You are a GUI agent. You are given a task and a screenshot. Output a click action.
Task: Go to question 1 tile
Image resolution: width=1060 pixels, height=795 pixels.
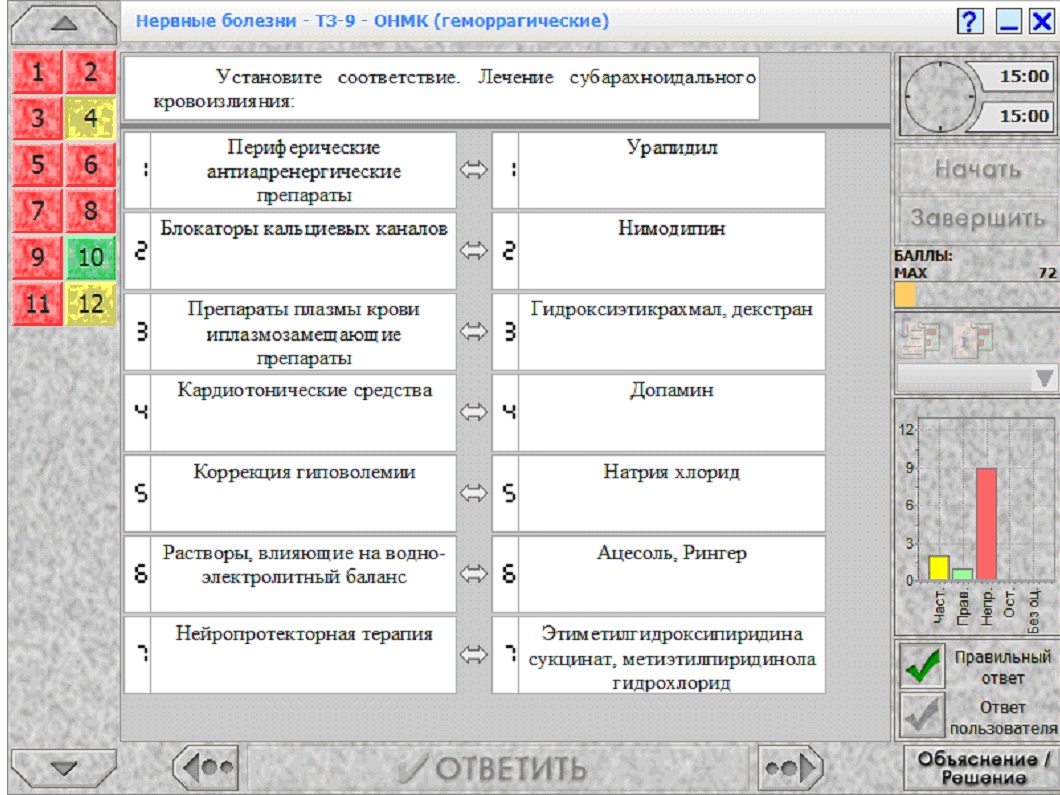pyautogui.click(x=37, y=72)
